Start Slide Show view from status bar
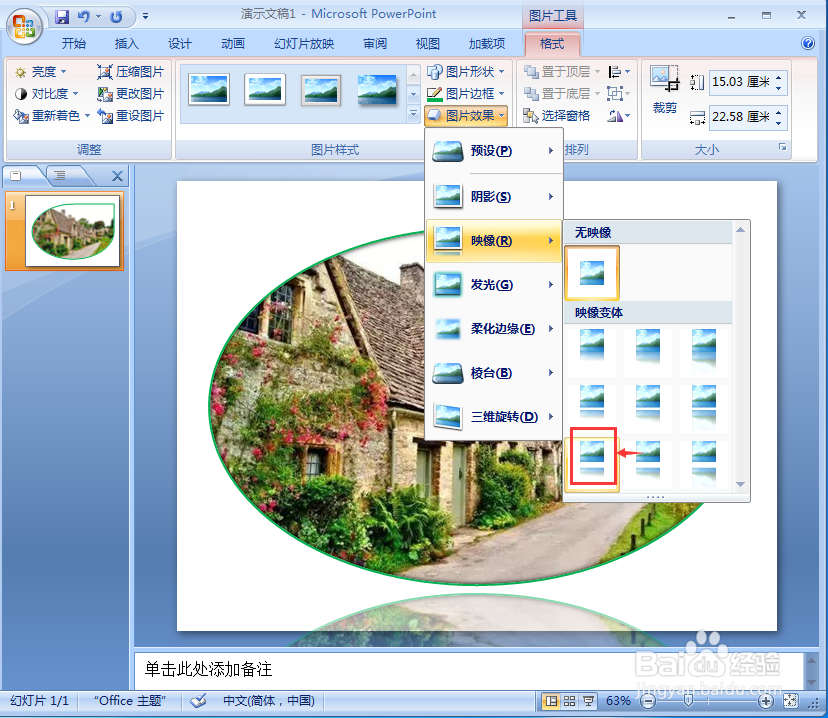Viewport: 828px width, 718px height. coord(587,701)
